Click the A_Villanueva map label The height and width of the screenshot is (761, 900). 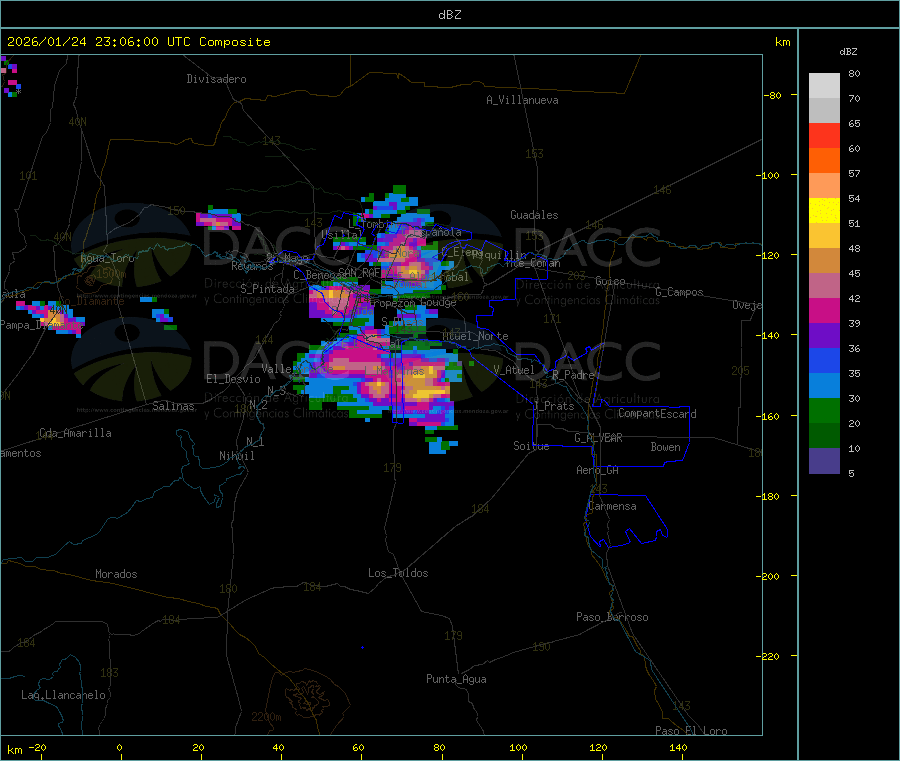(522, 100)
